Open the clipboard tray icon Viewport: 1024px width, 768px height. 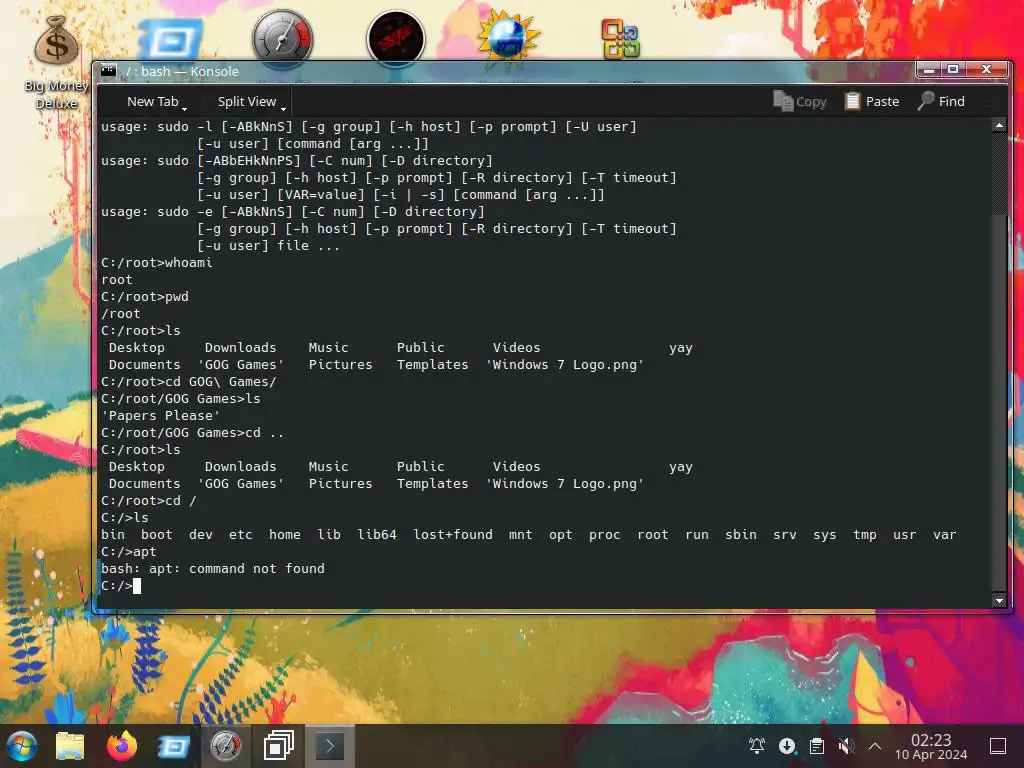point(816,746)
